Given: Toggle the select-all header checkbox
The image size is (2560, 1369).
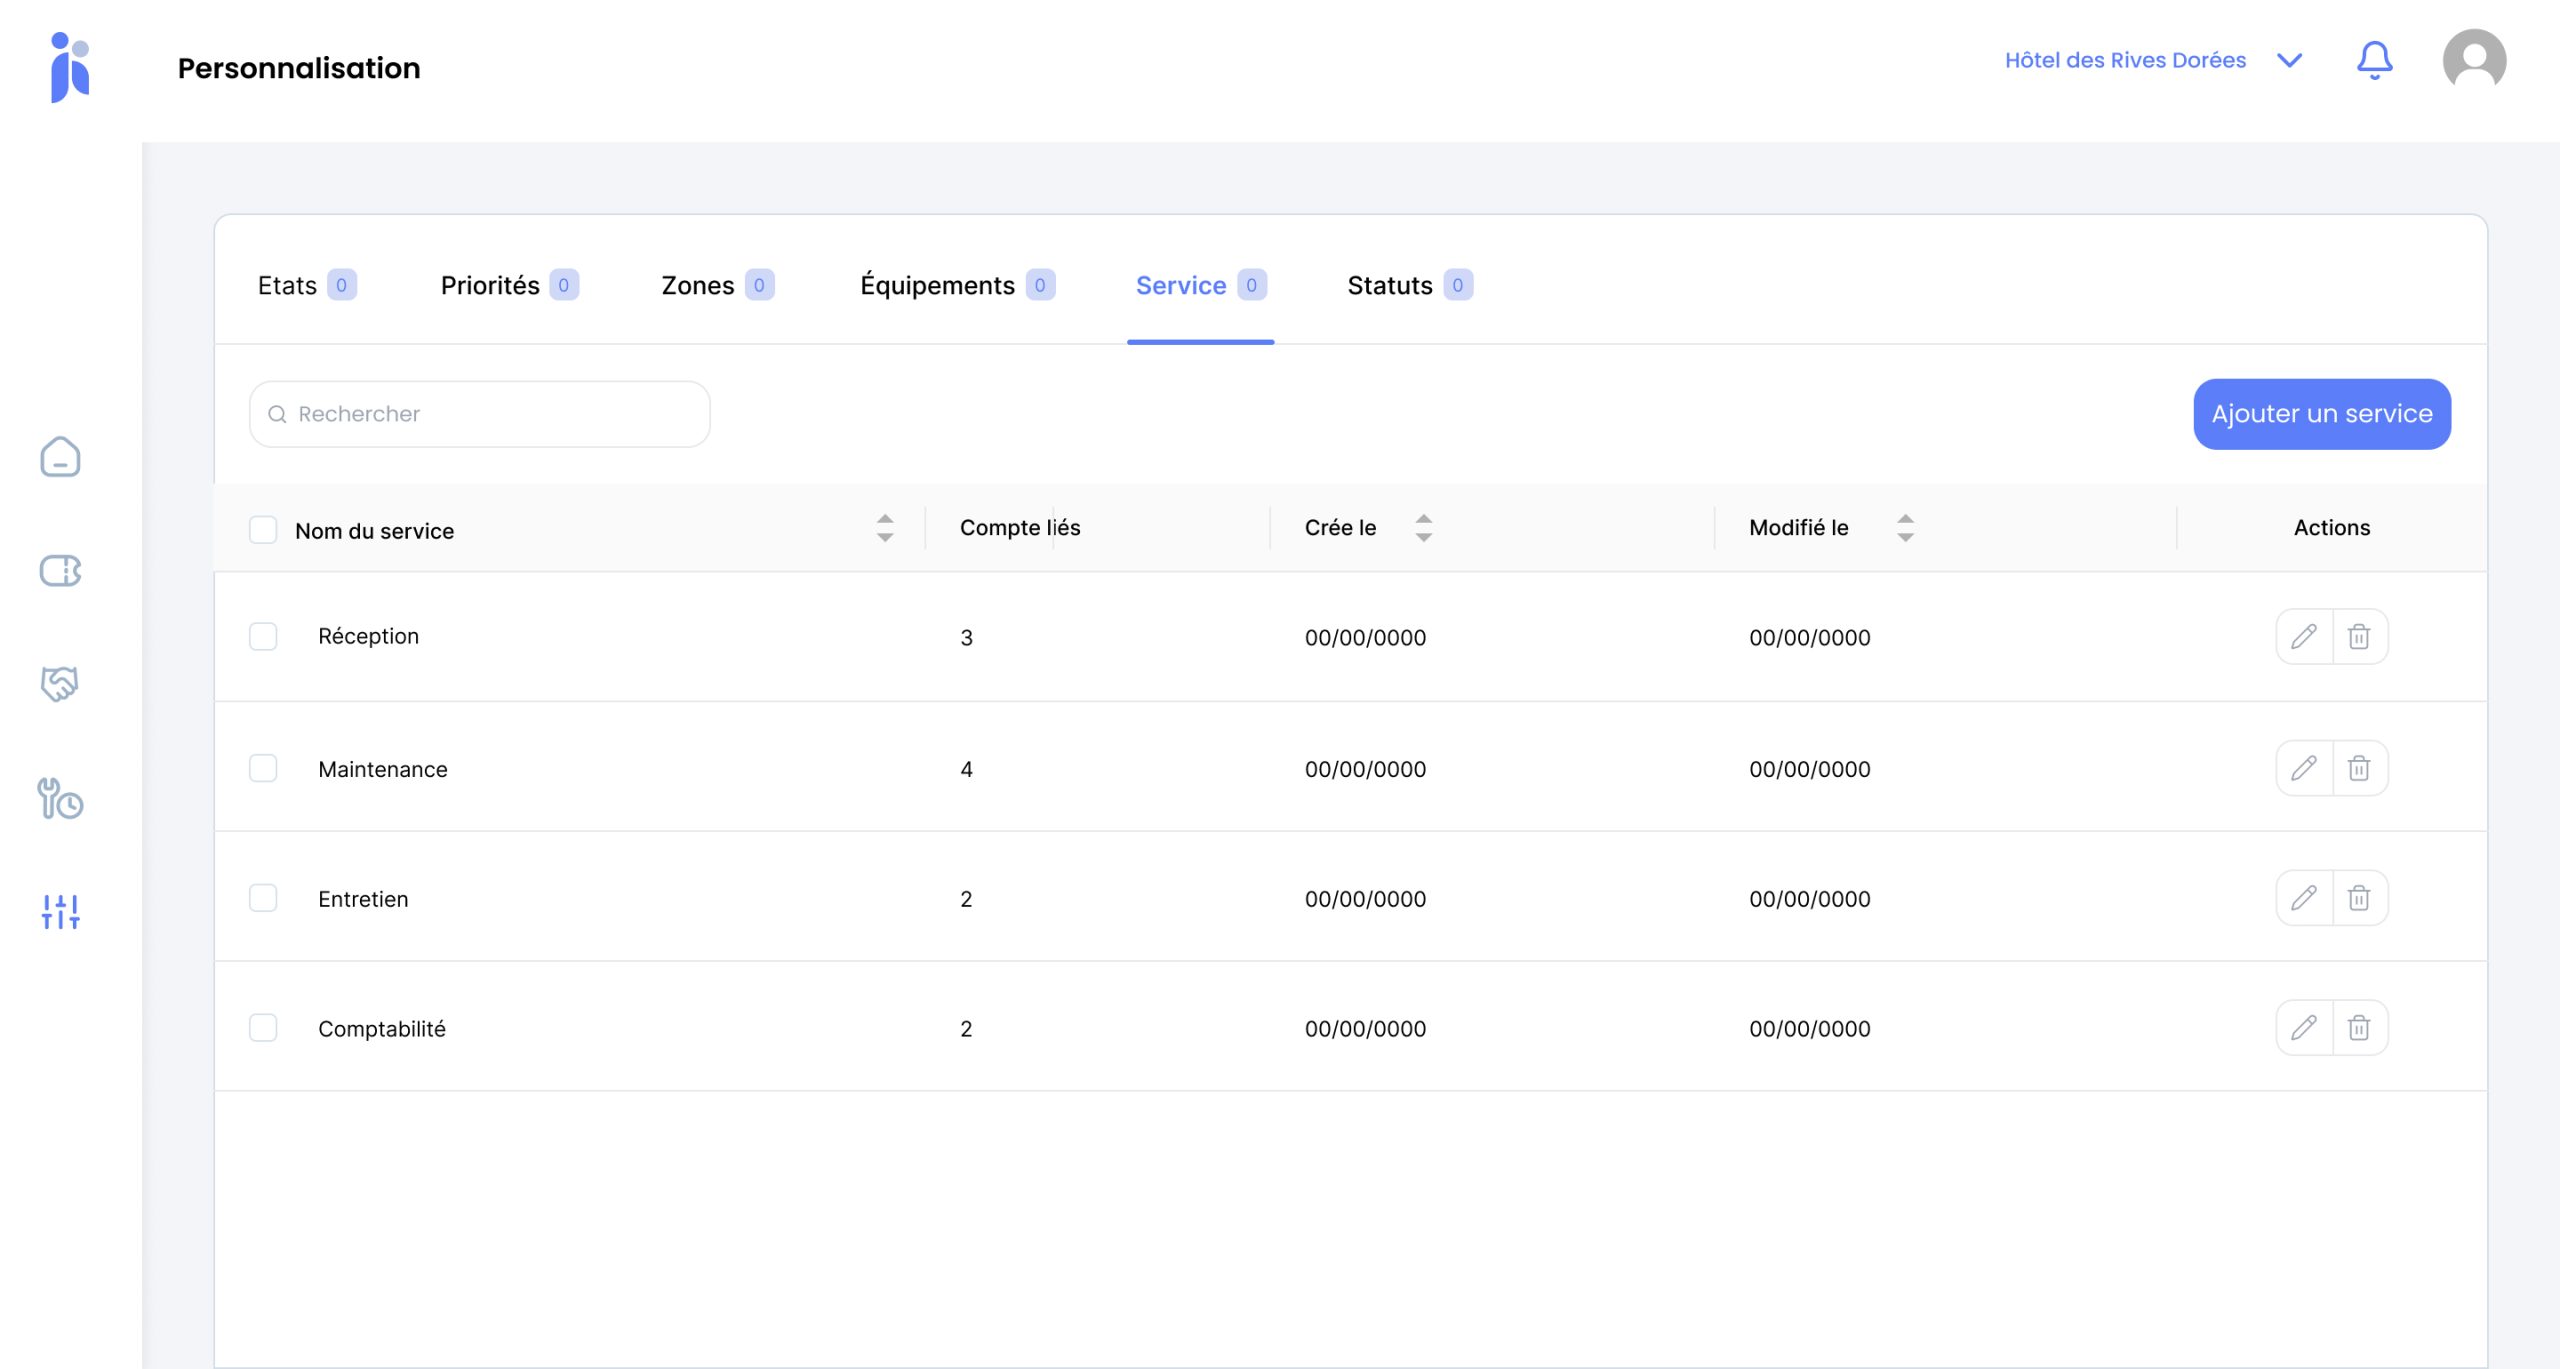Looking at the screenshot, I should [263, 530].
